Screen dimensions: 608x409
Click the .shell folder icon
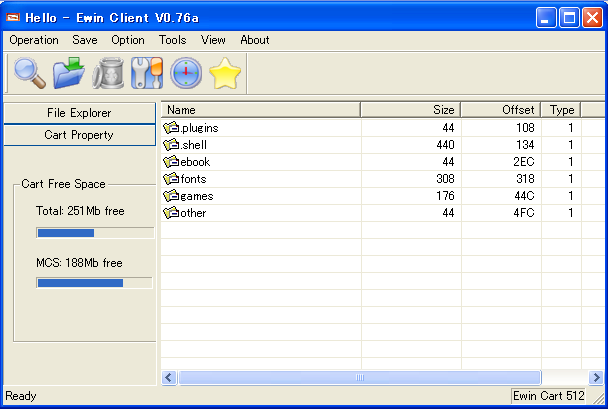(171, 145)
